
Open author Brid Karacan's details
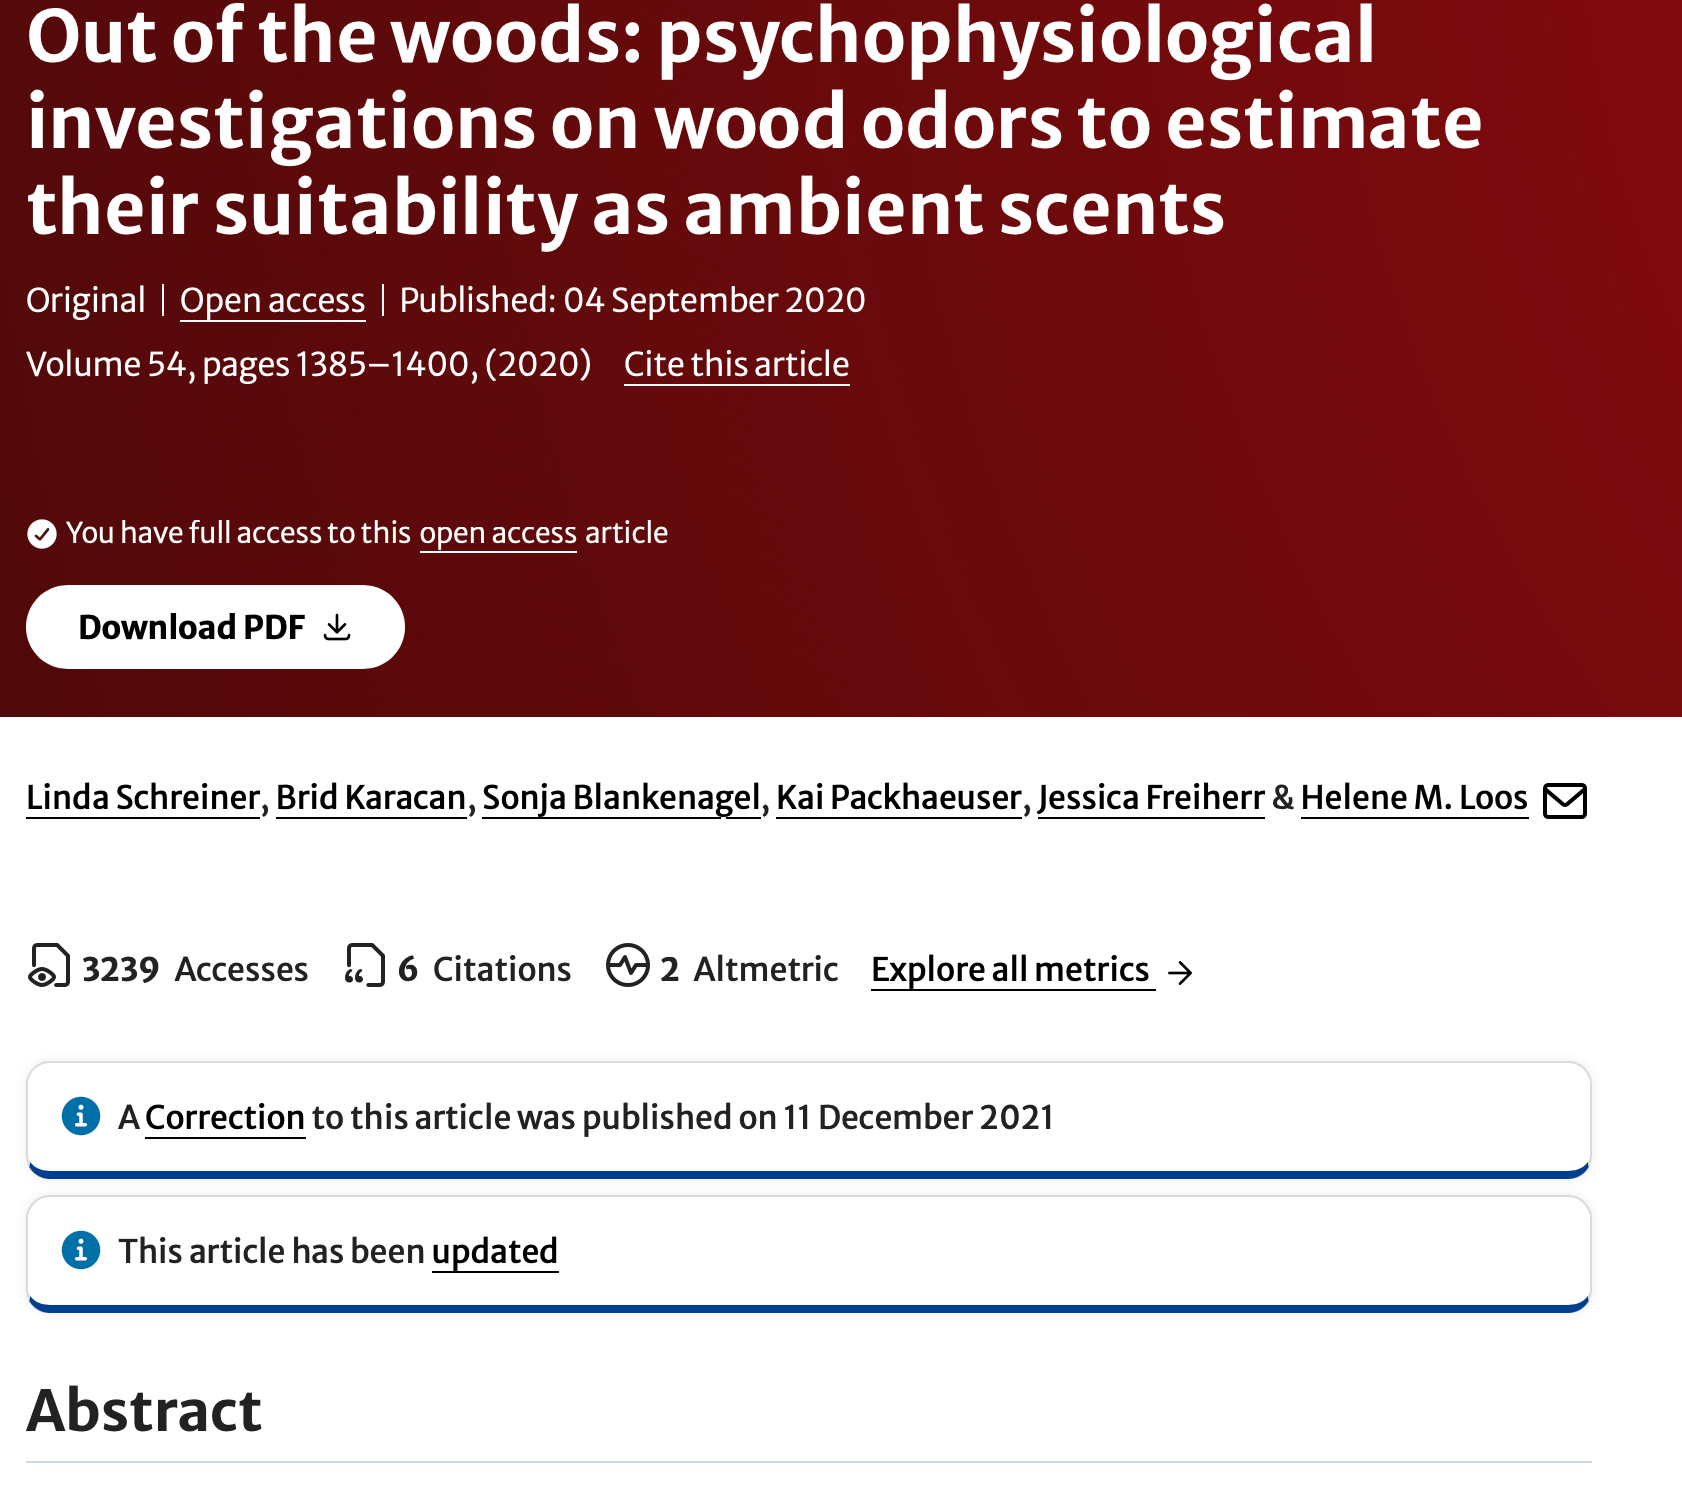pos(371,798)
